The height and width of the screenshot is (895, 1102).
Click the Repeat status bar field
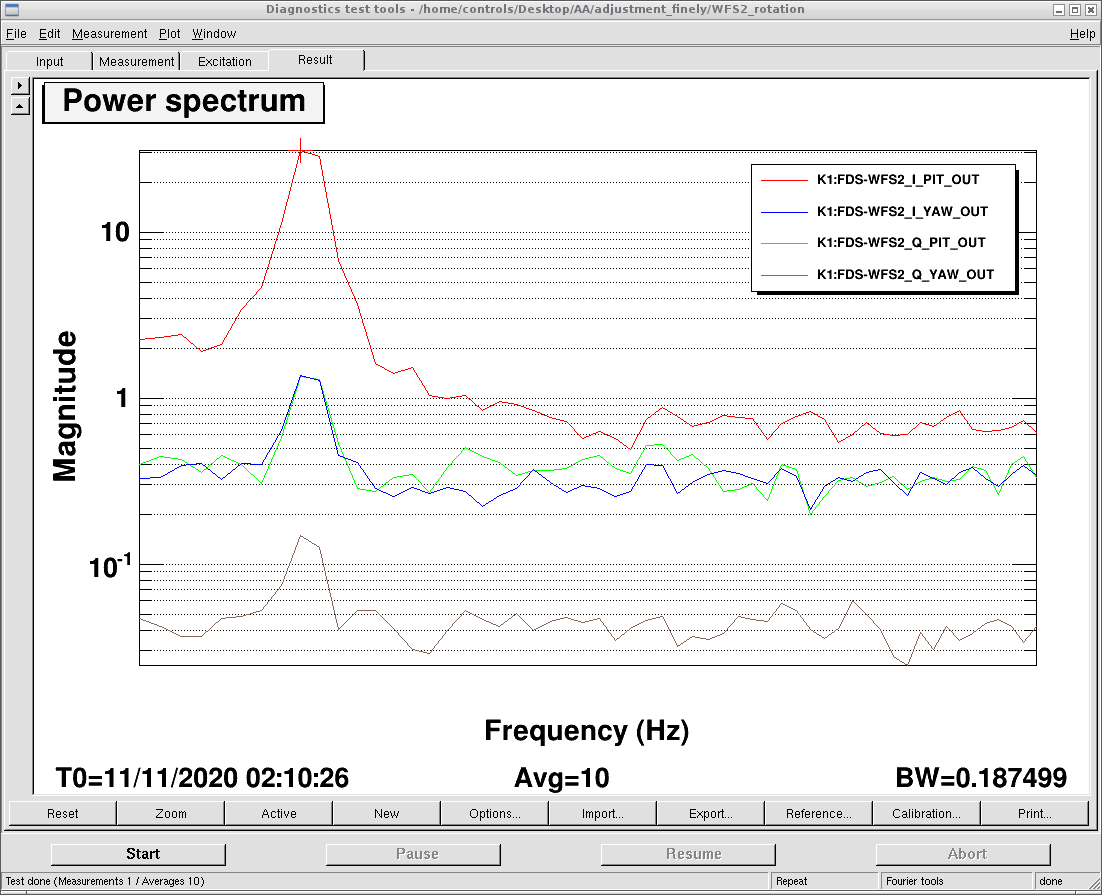pyautogui.click(x=825, y=881)
